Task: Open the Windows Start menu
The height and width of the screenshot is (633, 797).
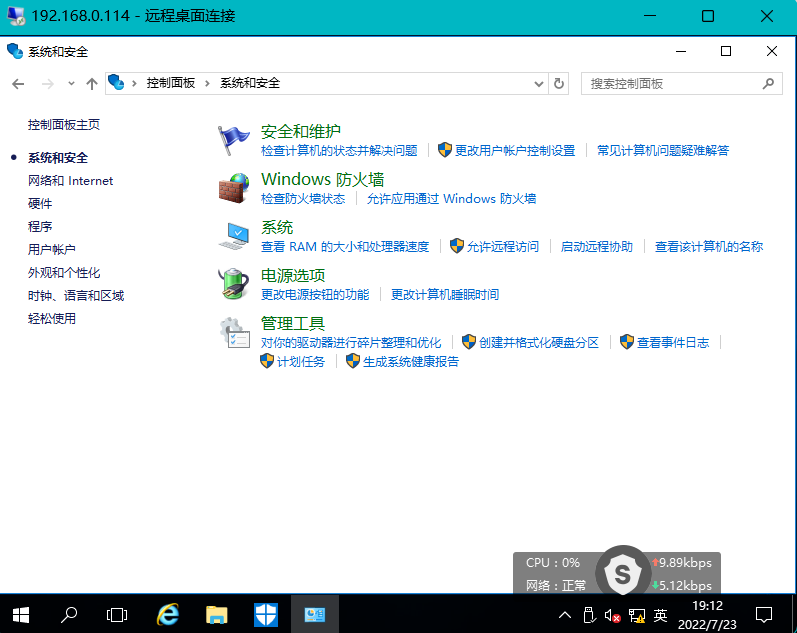Action: 20,615
